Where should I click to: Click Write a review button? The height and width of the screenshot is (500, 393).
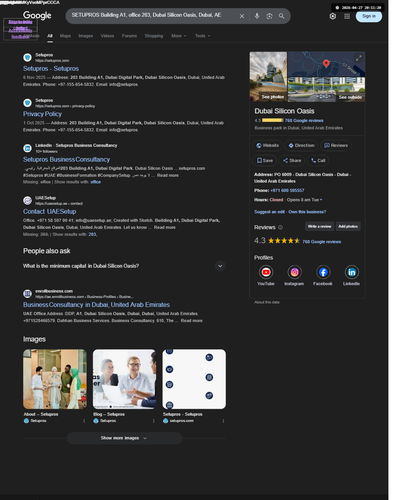pyautogui.click(x=319, y=227)
